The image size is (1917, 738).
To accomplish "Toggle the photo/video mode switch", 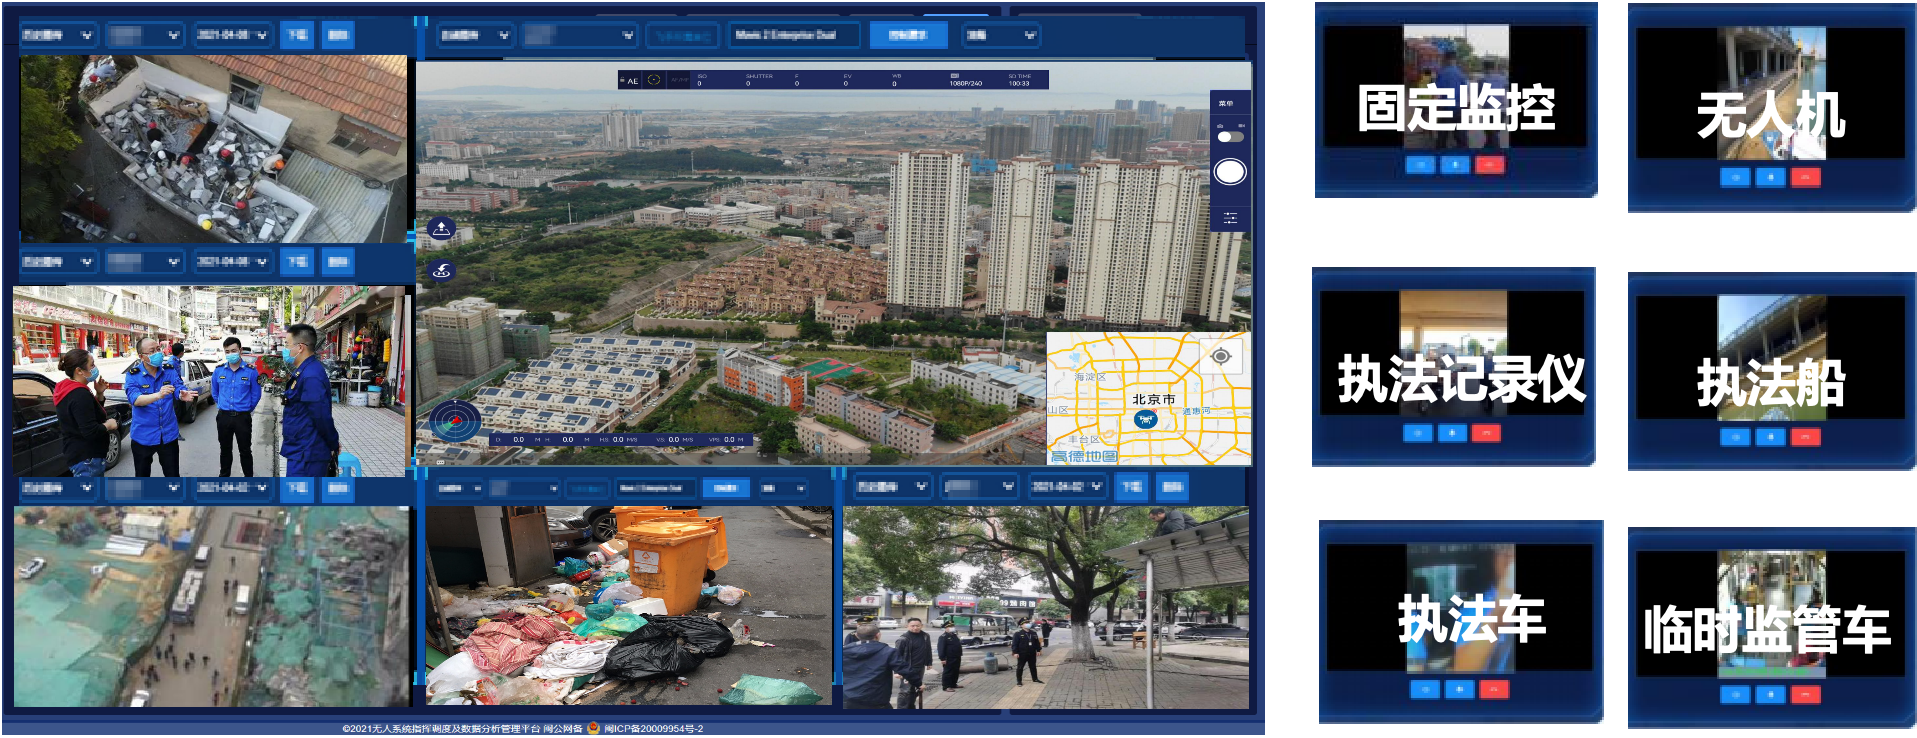I will click(1230, 136).
